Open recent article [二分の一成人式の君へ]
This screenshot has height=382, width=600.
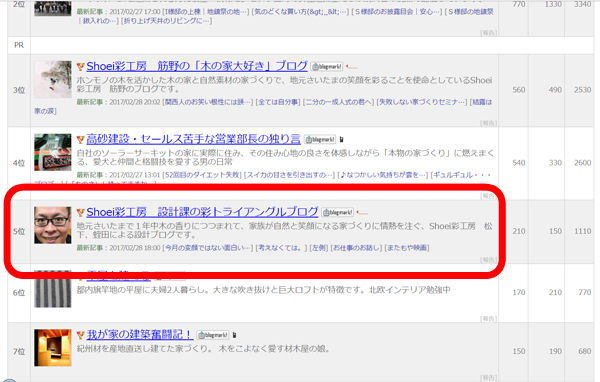[338, 102]
